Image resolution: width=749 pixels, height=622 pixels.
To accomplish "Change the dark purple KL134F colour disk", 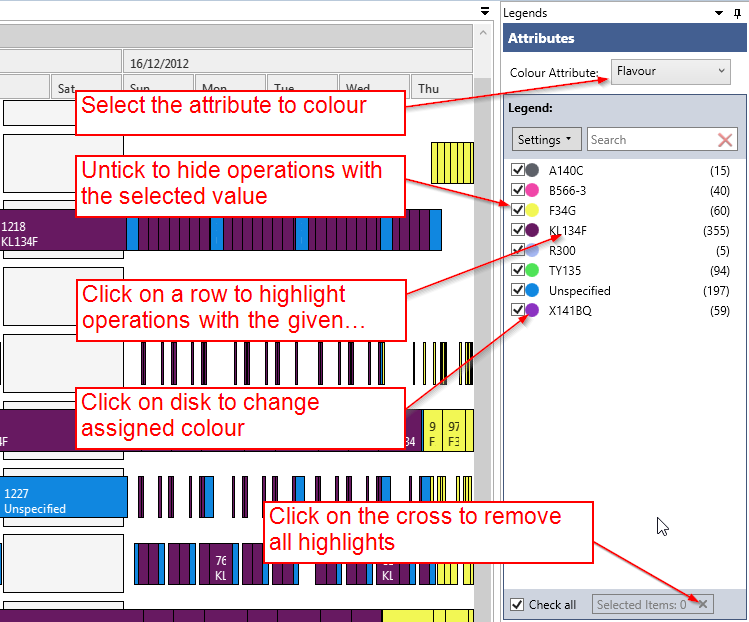I will pyautogui.click(x=533, y=231).
